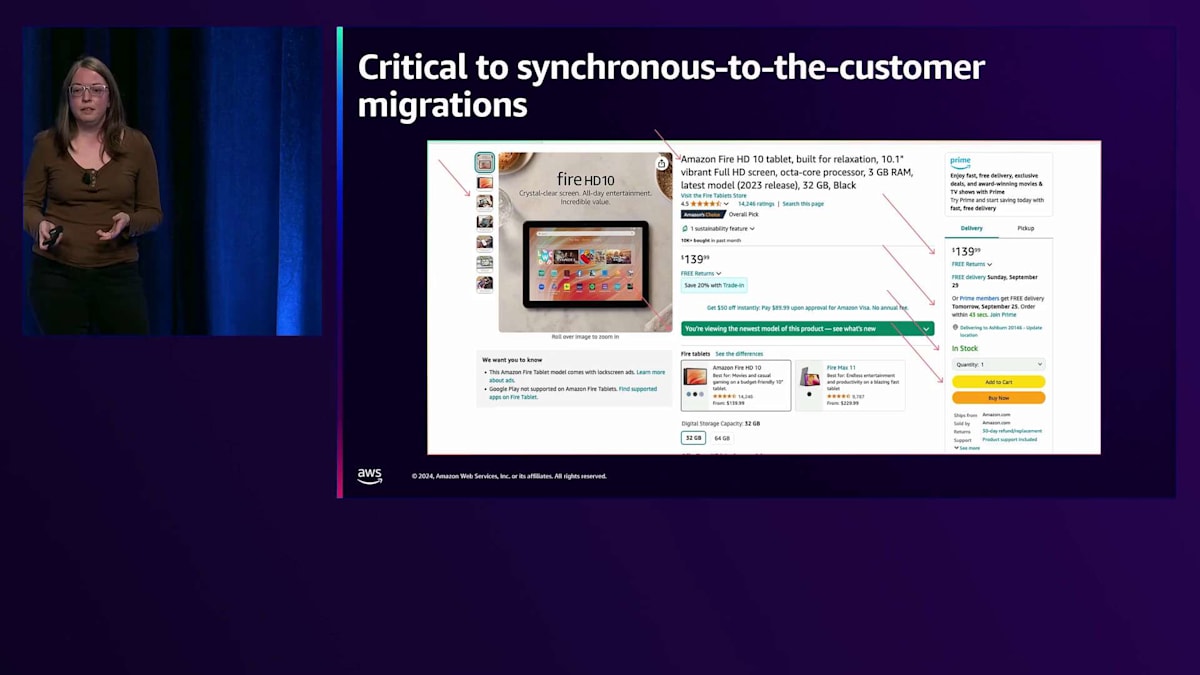Click the location pin icon by Ashburn
The height and width of the screenshot is (675, 1200).
pos(955,327)
